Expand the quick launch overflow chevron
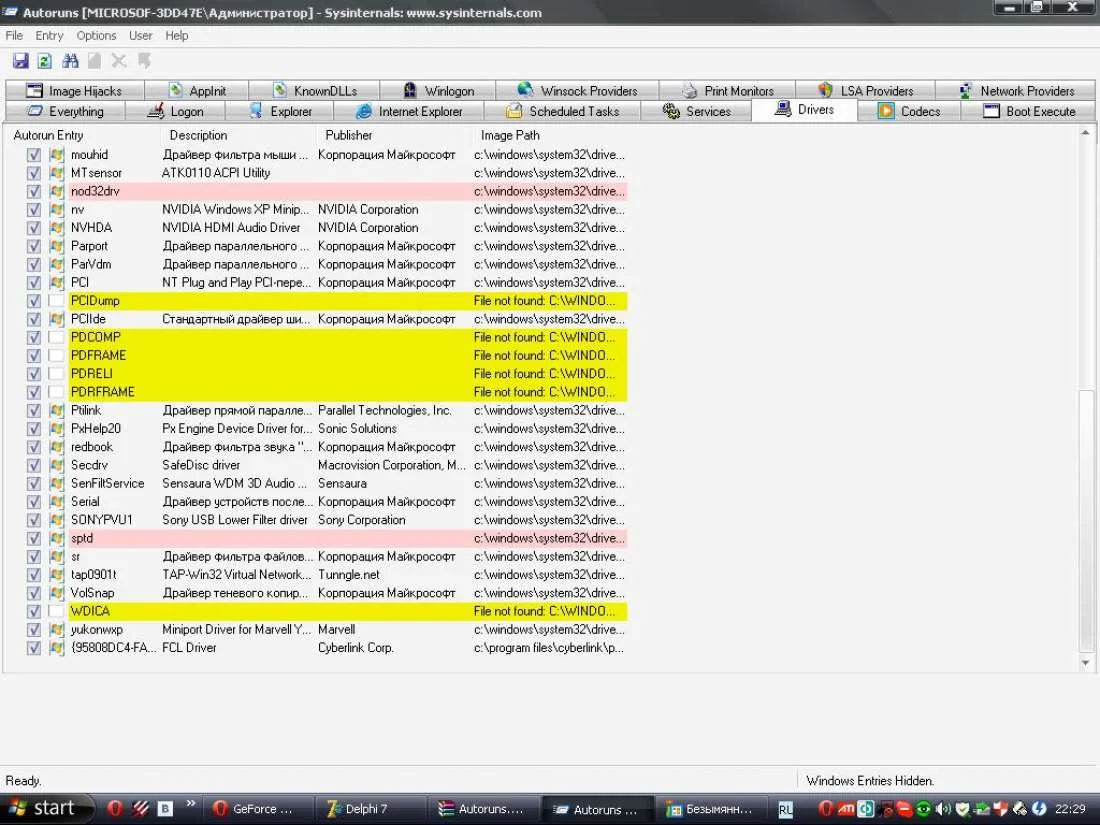The image size is (1100, 825). coord(190,803)
